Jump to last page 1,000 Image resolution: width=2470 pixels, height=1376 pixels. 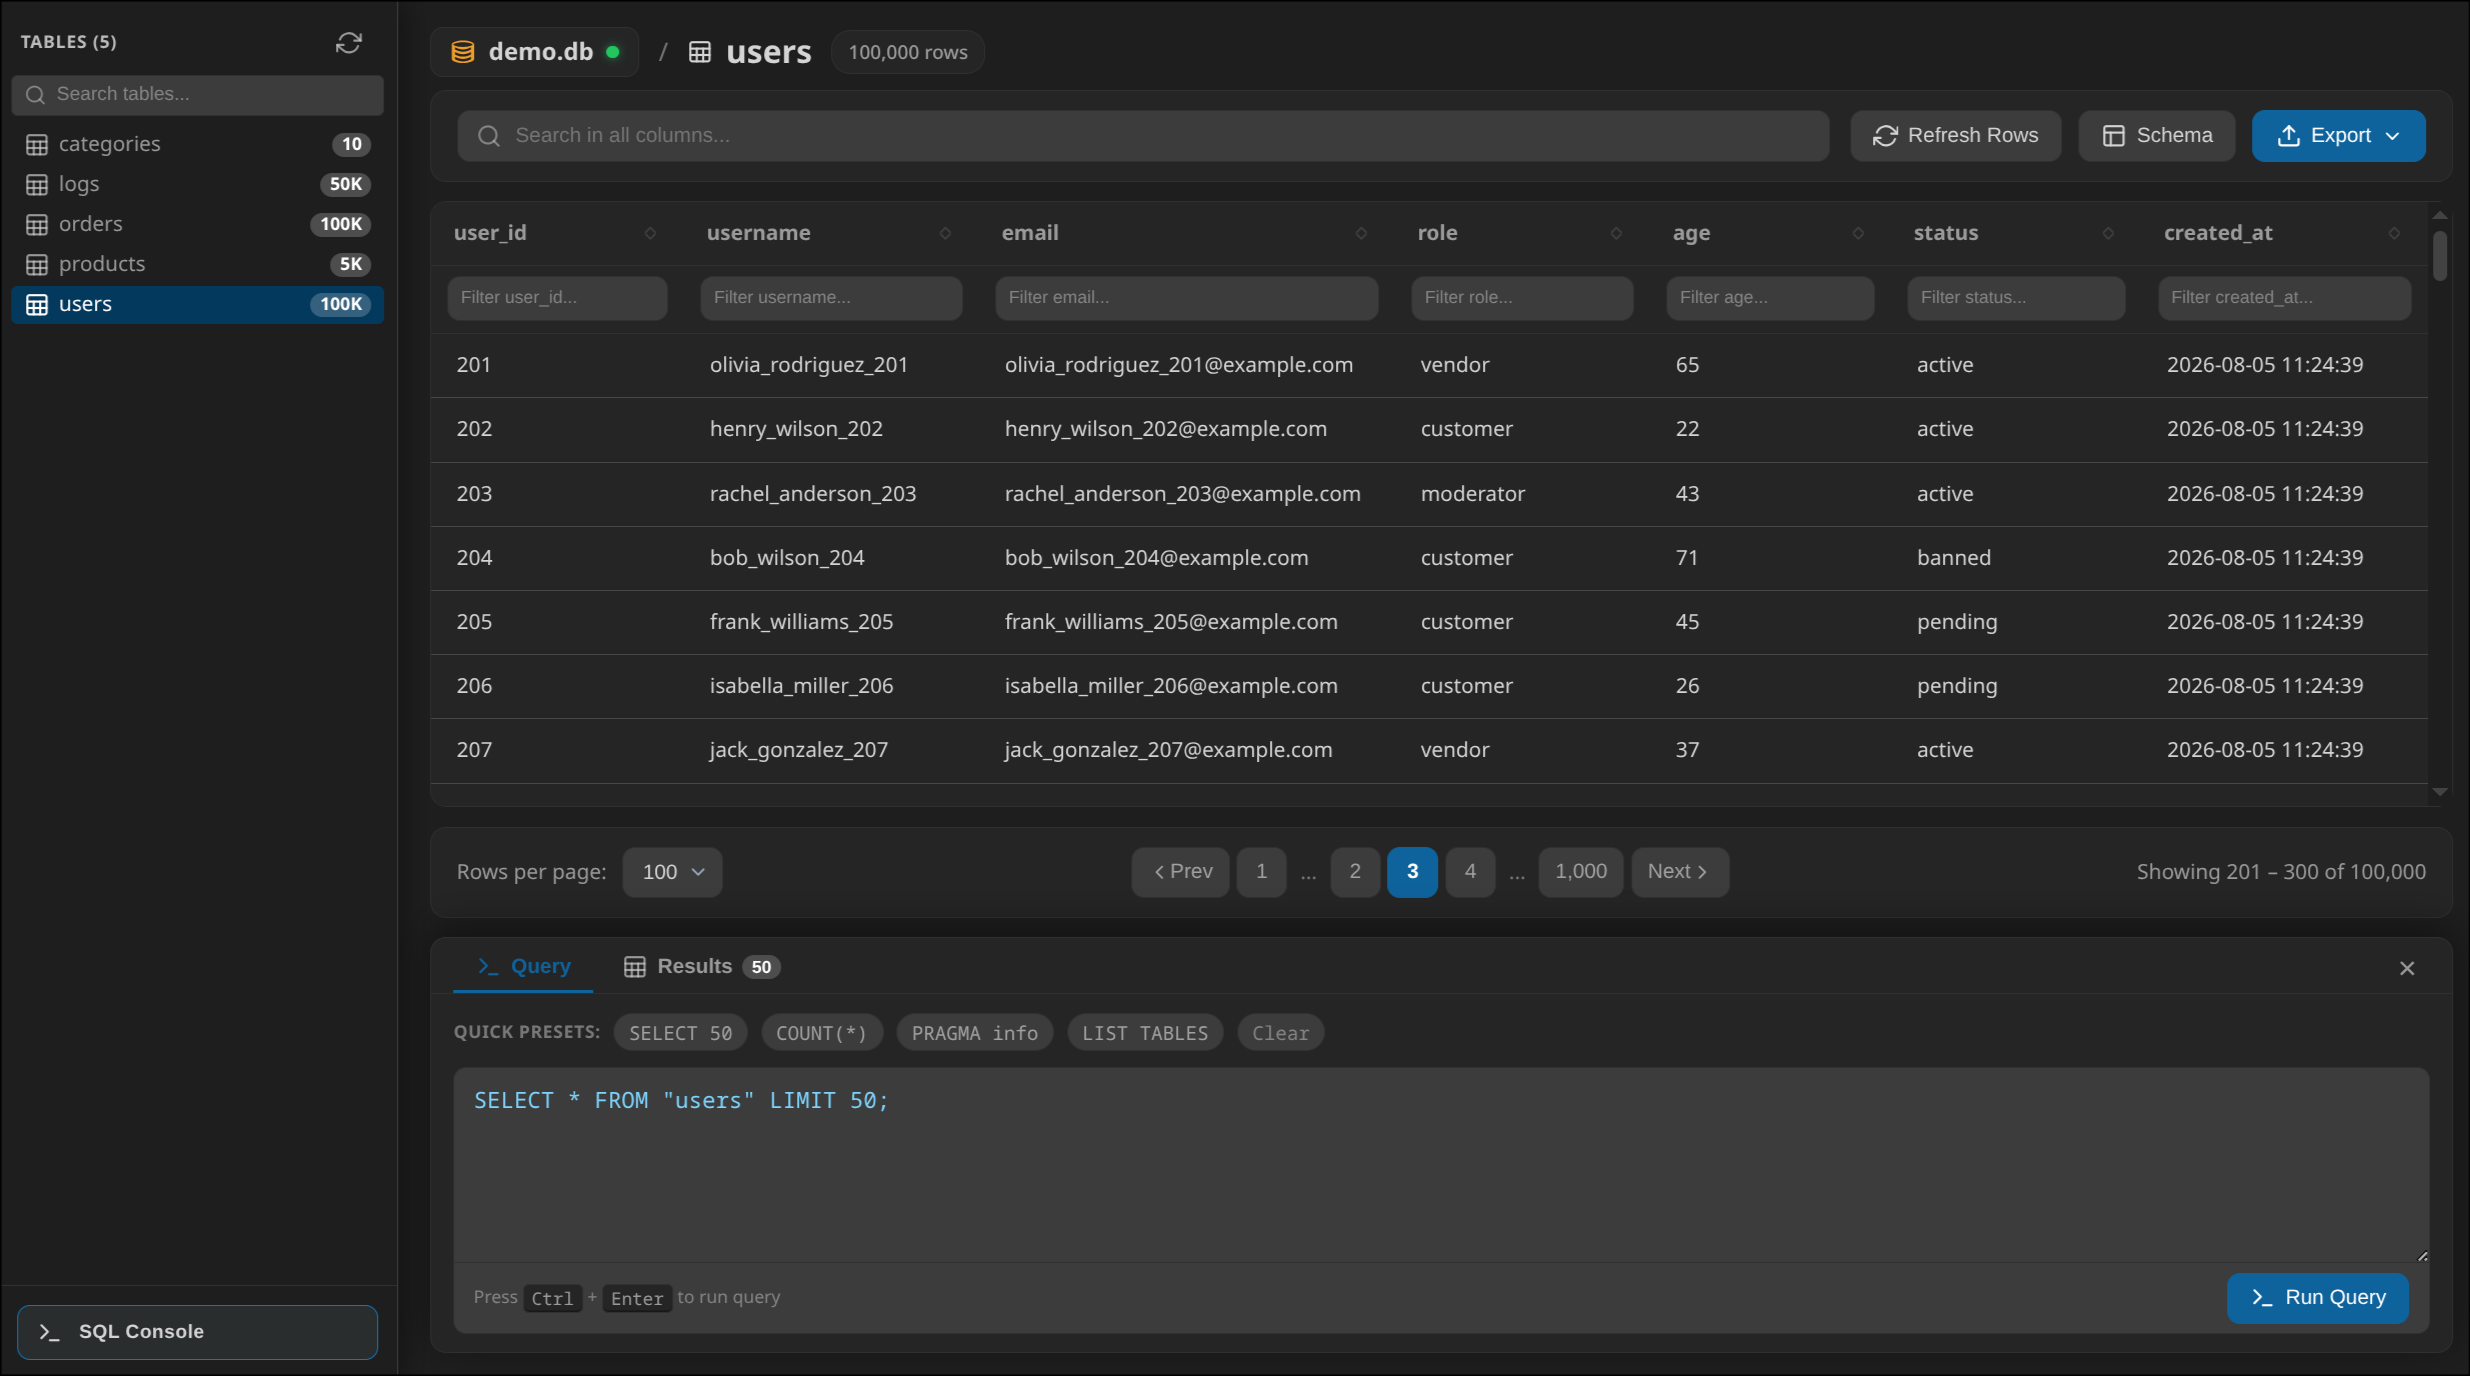1580,872
